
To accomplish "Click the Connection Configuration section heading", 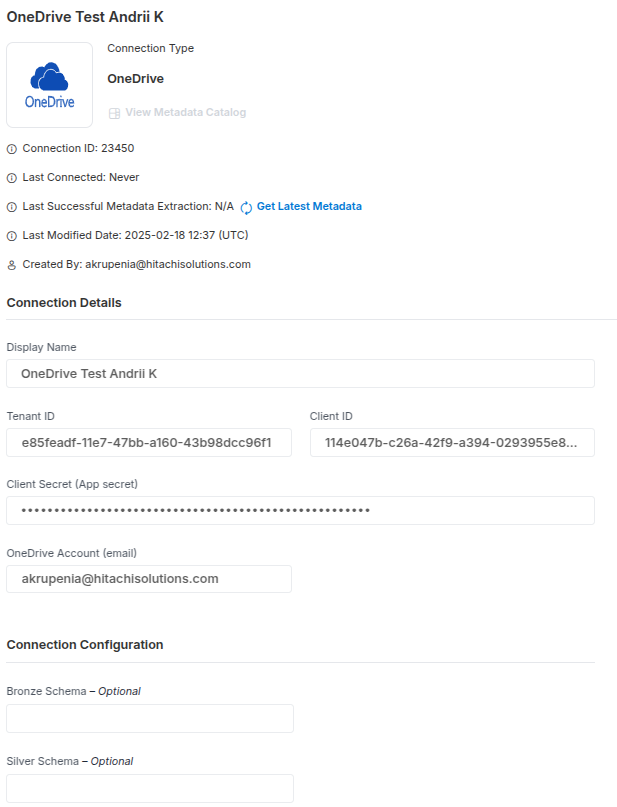I will (85, 645).
